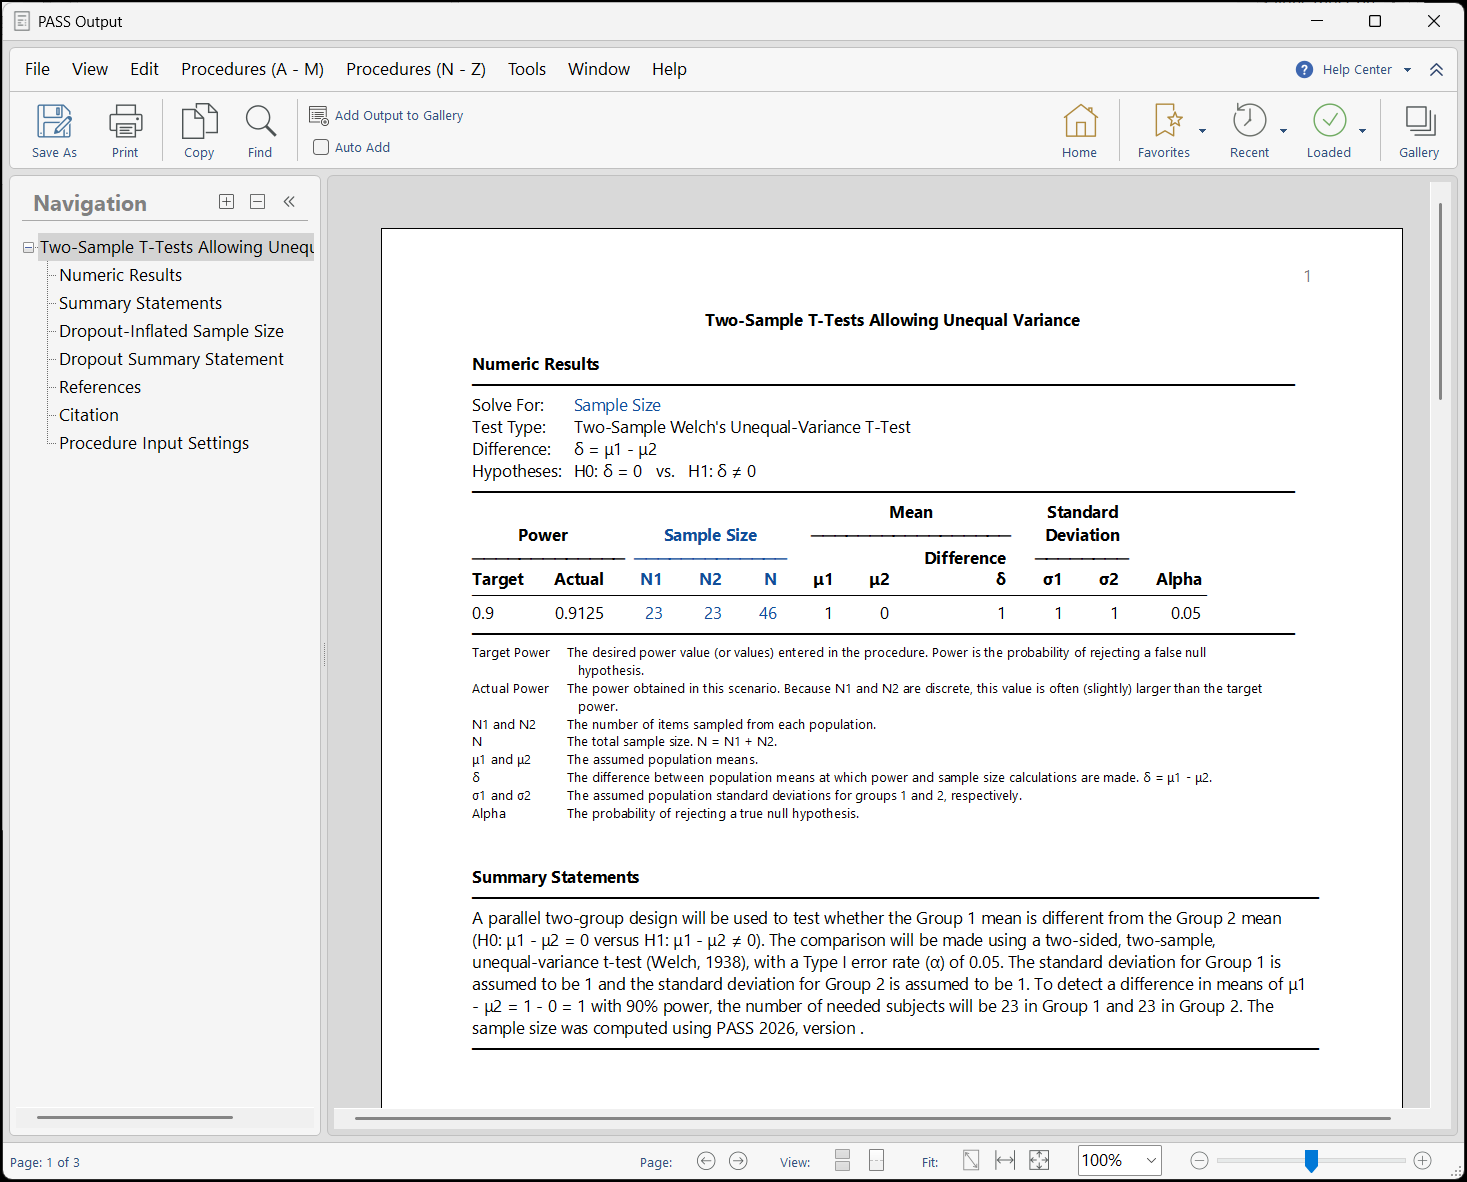1467x1182 pixels.
Task: Expand the Favorites dropdown arrow
Action: pos(1202,131)
